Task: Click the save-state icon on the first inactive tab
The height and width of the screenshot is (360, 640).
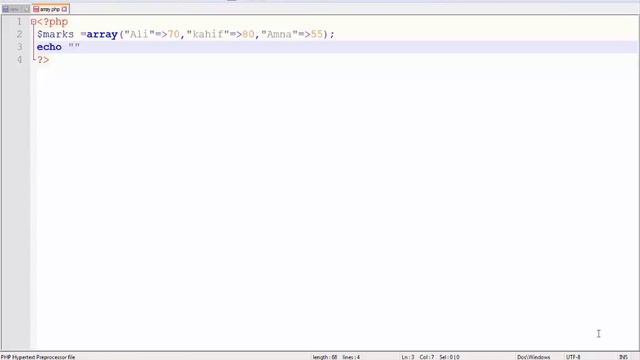Action: [5, 9]
